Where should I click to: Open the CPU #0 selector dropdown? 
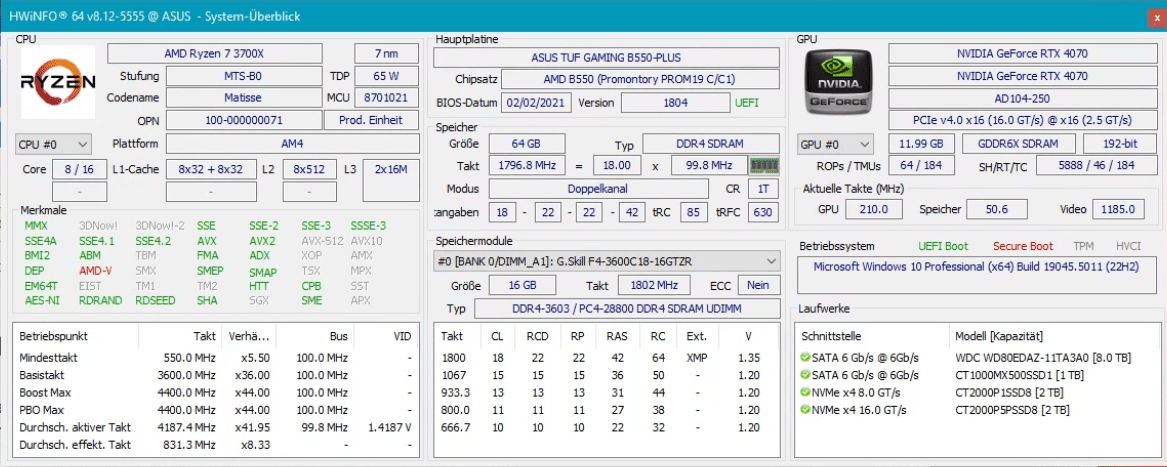54,144
